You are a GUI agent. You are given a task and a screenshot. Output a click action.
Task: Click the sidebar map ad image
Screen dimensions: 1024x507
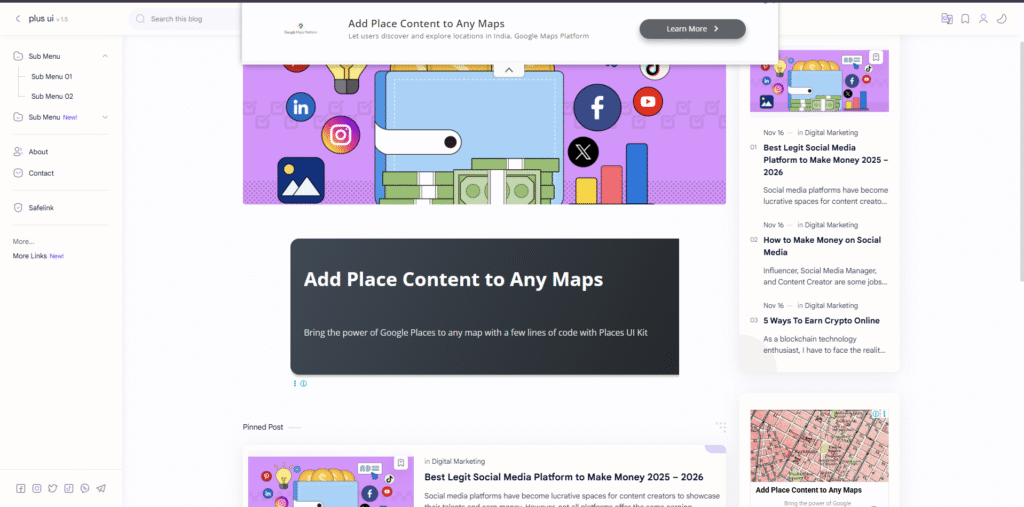(x=820, y=446)
